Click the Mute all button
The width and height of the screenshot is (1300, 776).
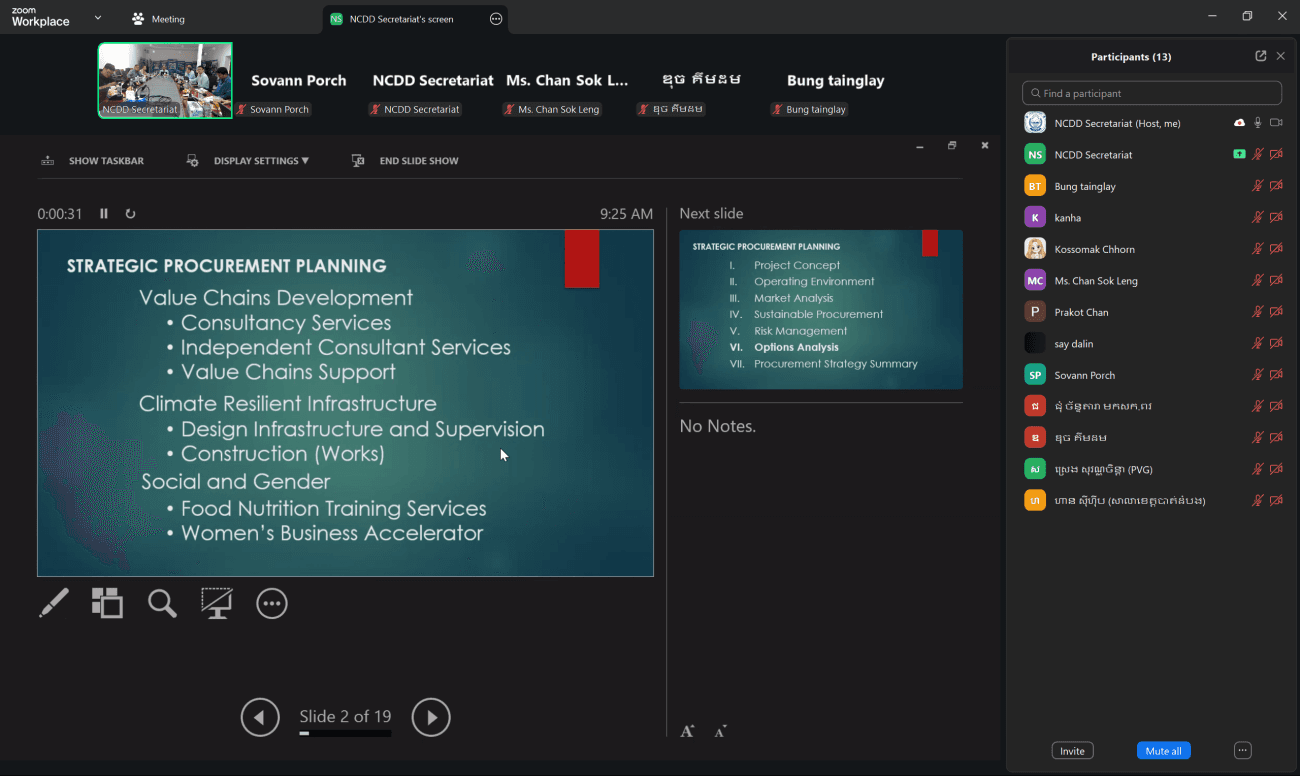pos(1163,751)
